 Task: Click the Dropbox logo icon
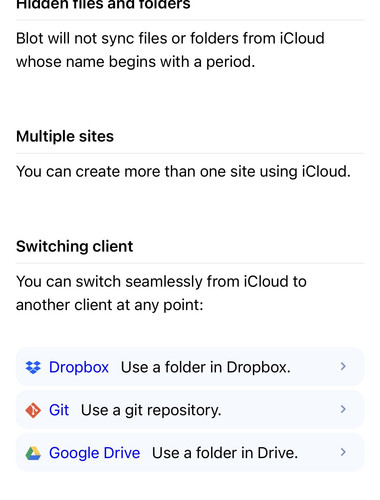[33, 367]
